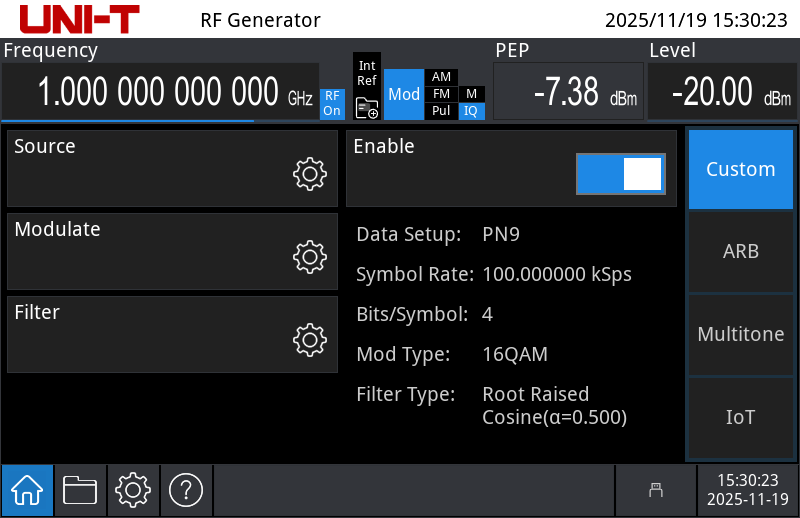Switch to the ARB tab
This screenshot has height=518, width=800.
(740, 251)
